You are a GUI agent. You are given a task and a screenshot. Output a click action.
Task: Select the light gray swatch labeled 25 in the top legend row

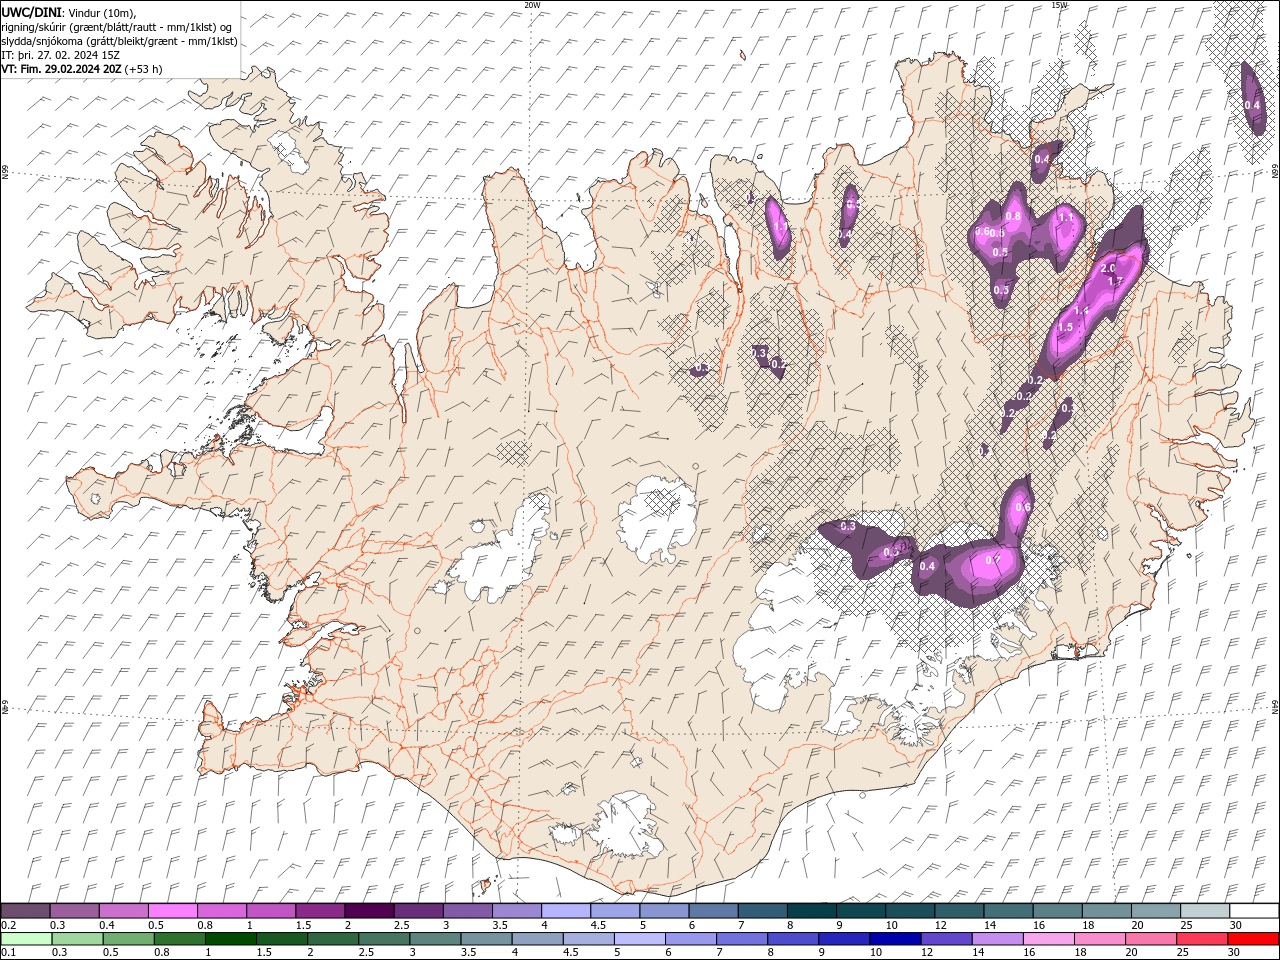[1204, 911]
